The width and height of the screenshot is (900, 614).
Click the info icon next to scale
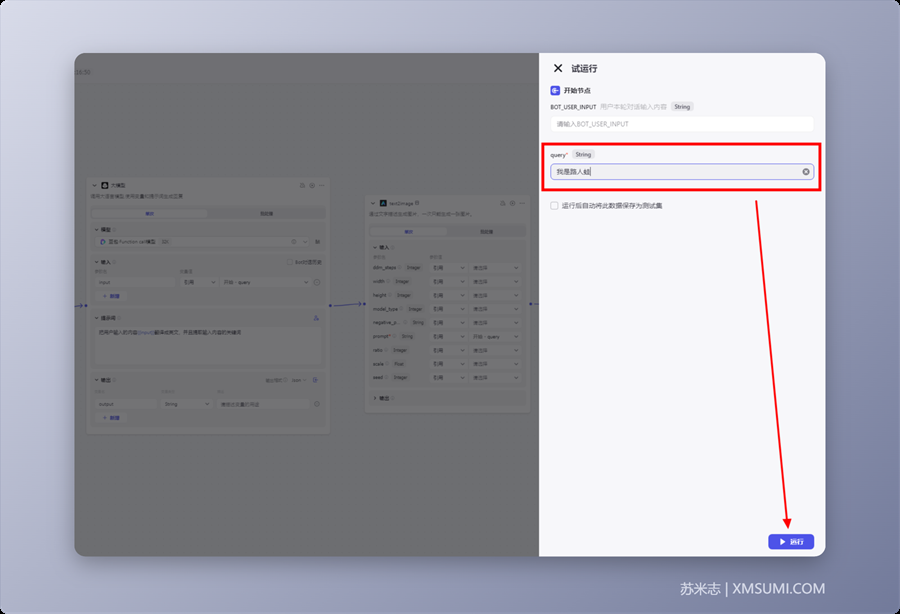click(x=387, y=364)
